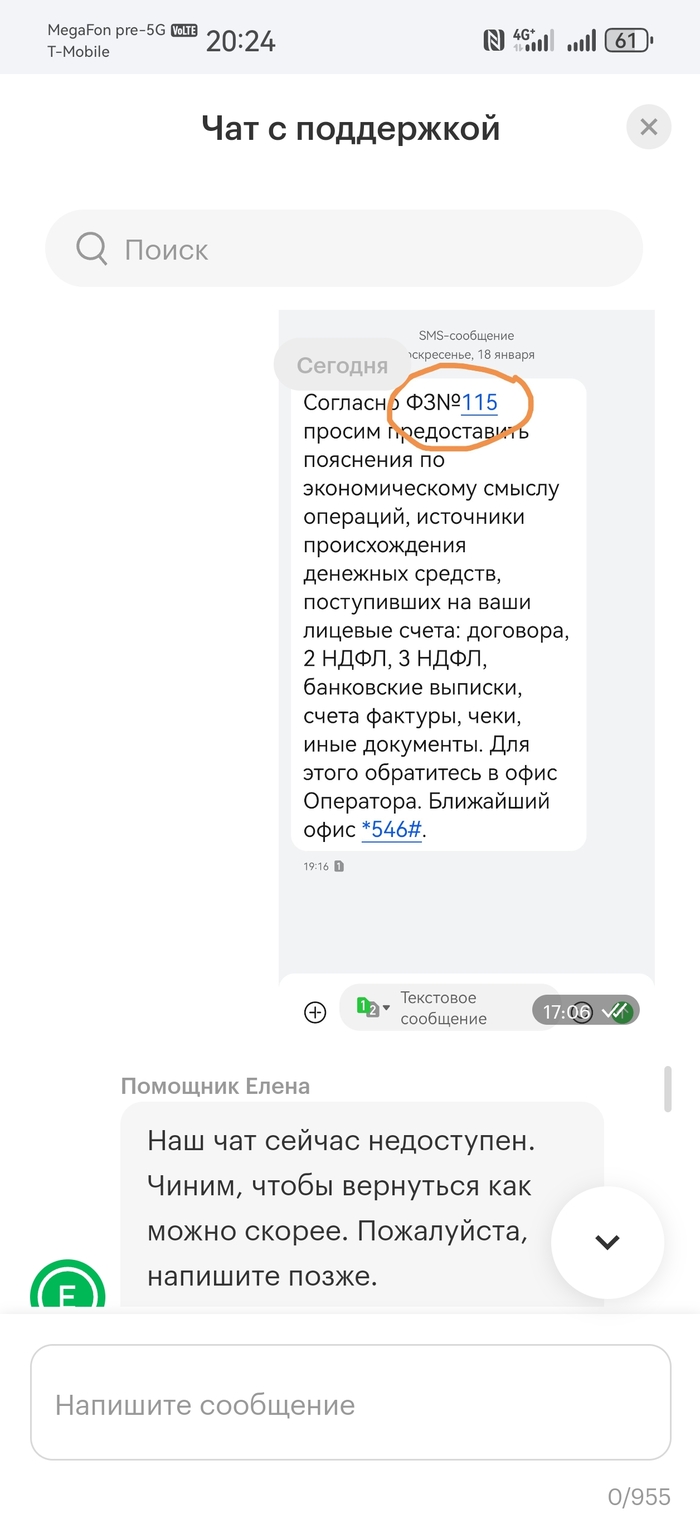Screen dimensions: 700x1538
Task: Tap the double checkmark read status
Action: pyautogui.click(x=617, y=1011)
